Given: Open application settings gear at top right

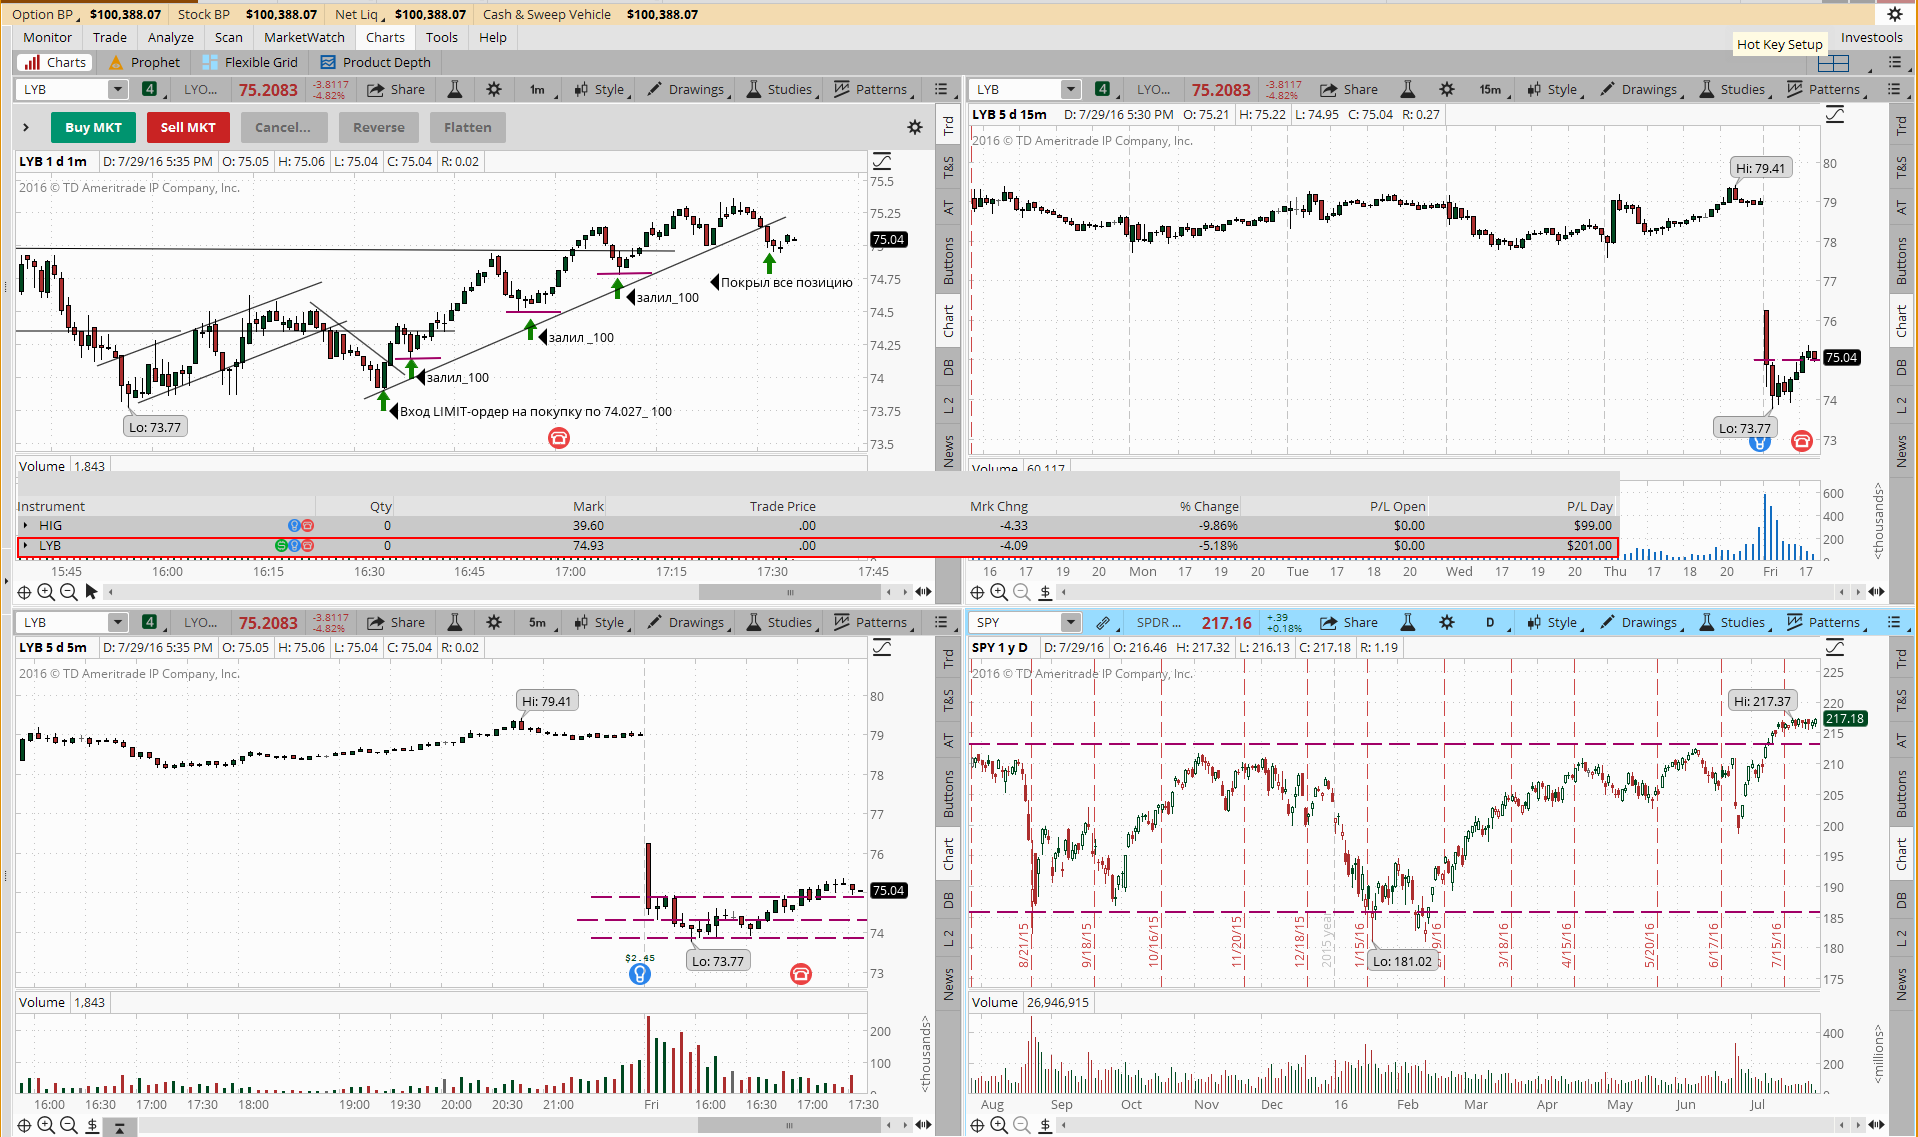Looking at the screenshot, I should pos(1894,14).
